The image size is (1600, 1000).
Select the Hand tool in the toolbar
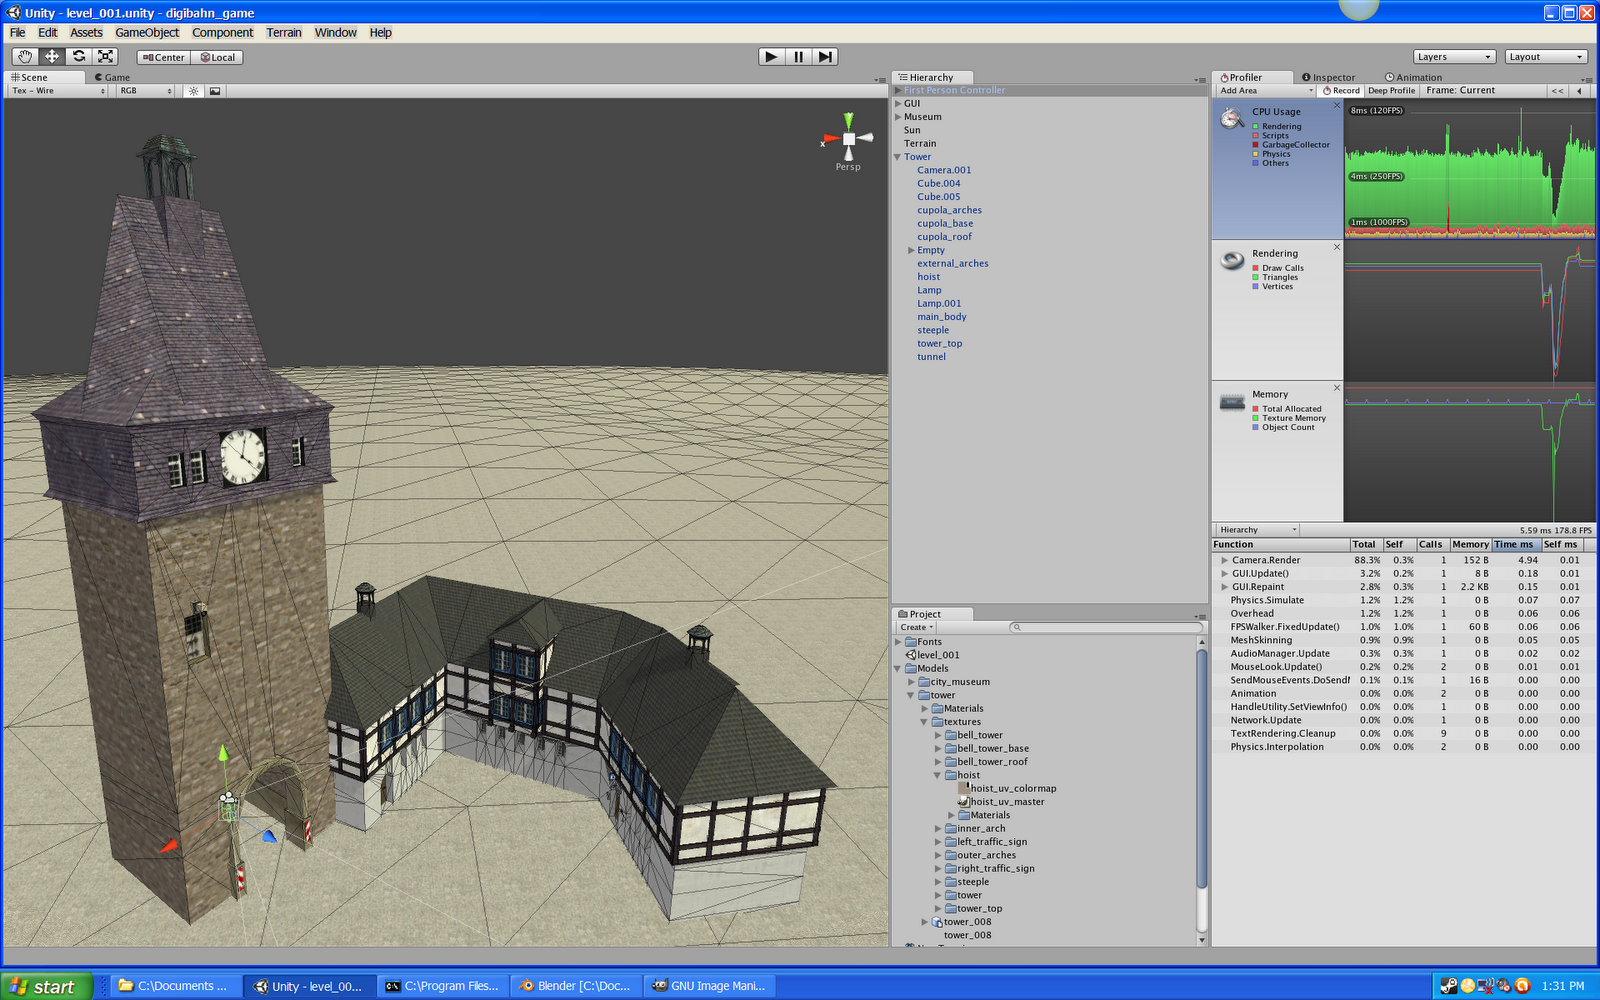tap(25, 57)
